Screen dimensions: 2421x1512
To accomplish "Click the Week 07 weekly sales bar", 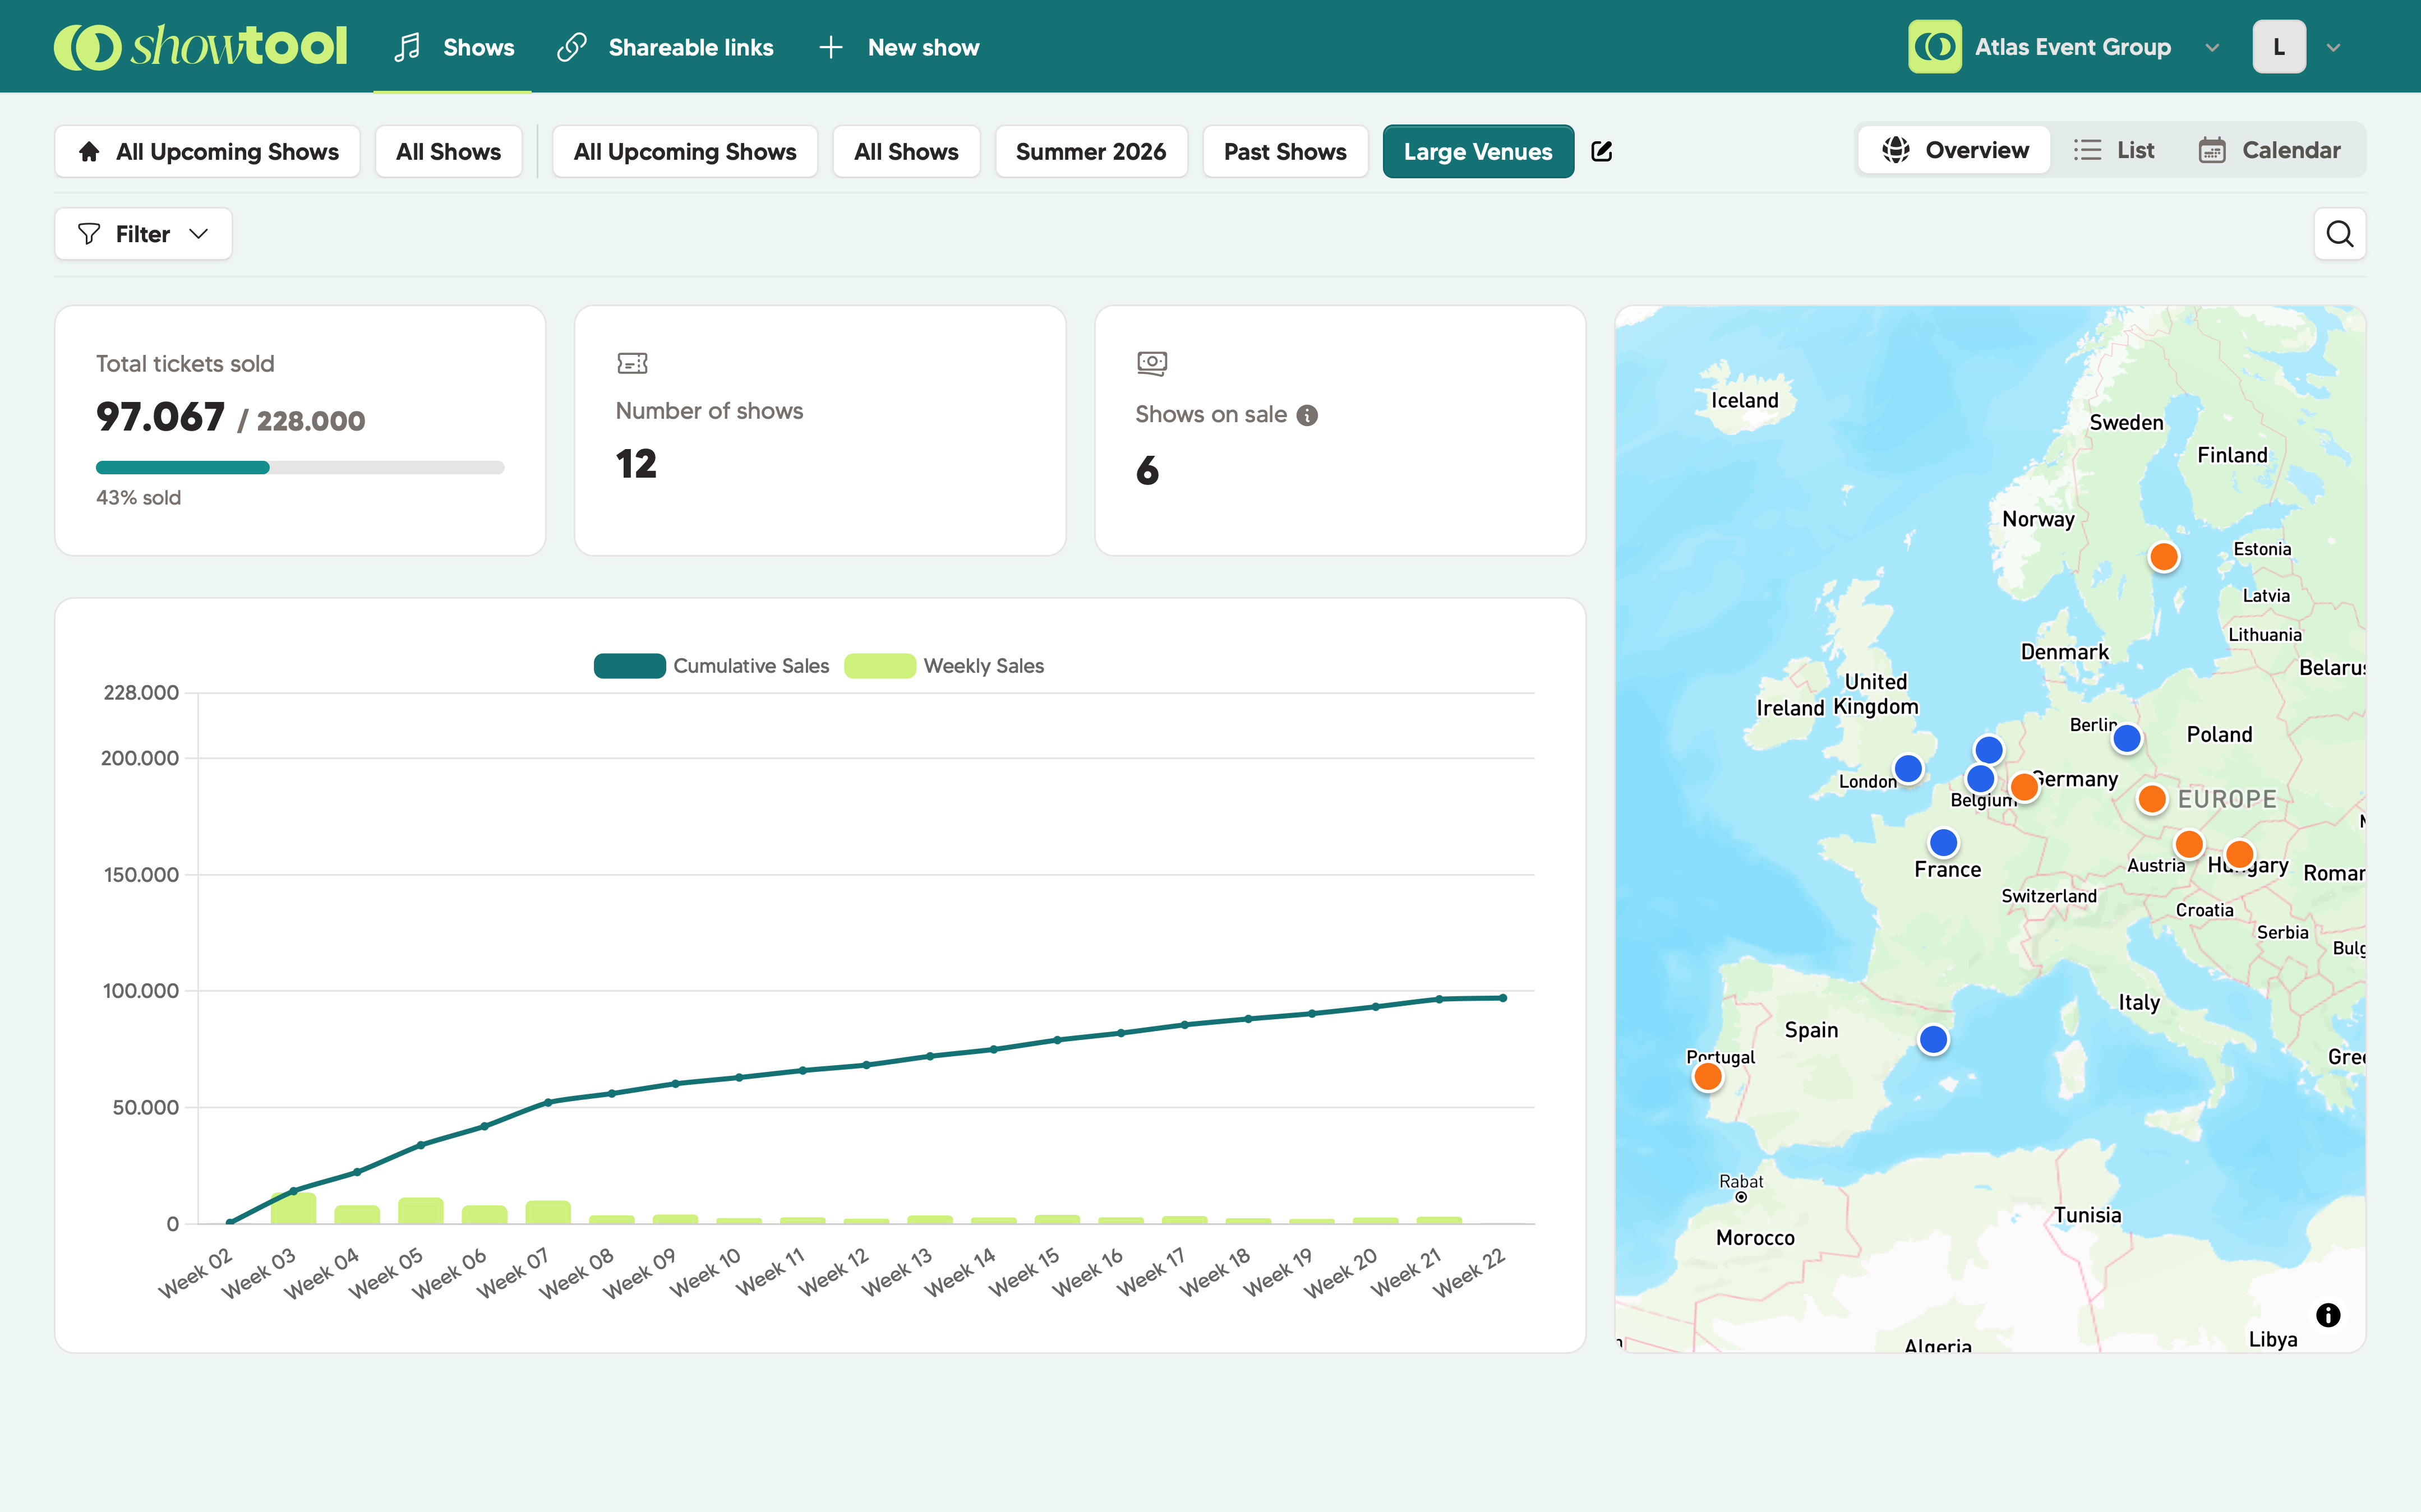I will [x=548, y=1212].
